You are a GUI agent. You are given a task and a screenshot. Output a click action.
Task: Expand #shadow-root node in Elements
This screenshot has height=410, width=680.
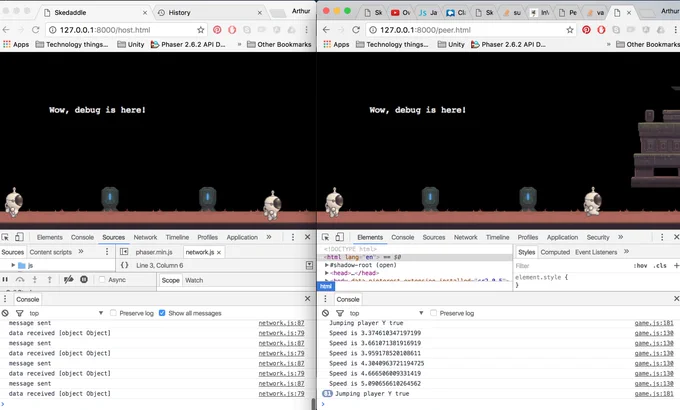[327, 265]
